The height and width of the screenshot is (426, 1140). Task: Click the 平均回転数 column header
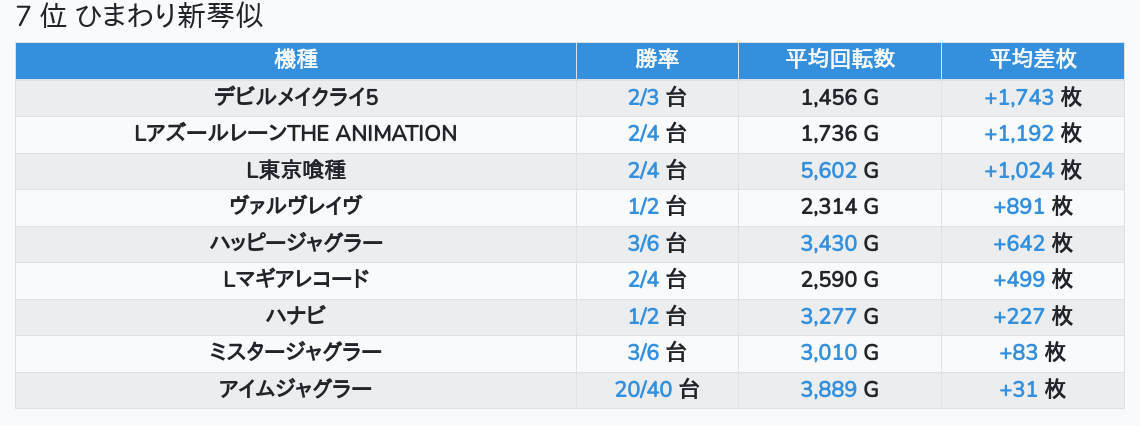[x=840, y=60]
